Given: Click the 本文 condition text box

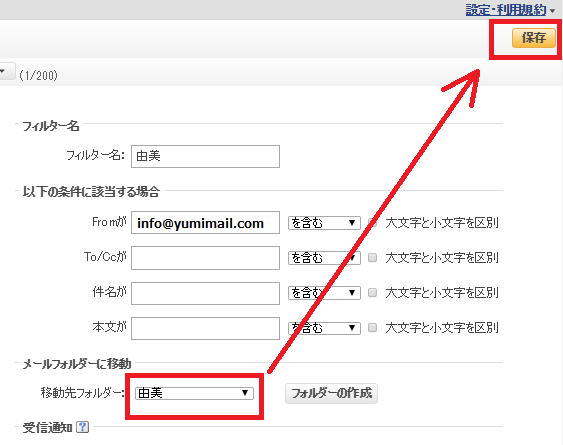Looking at the screenshot, I should click(x=205, y=328).
